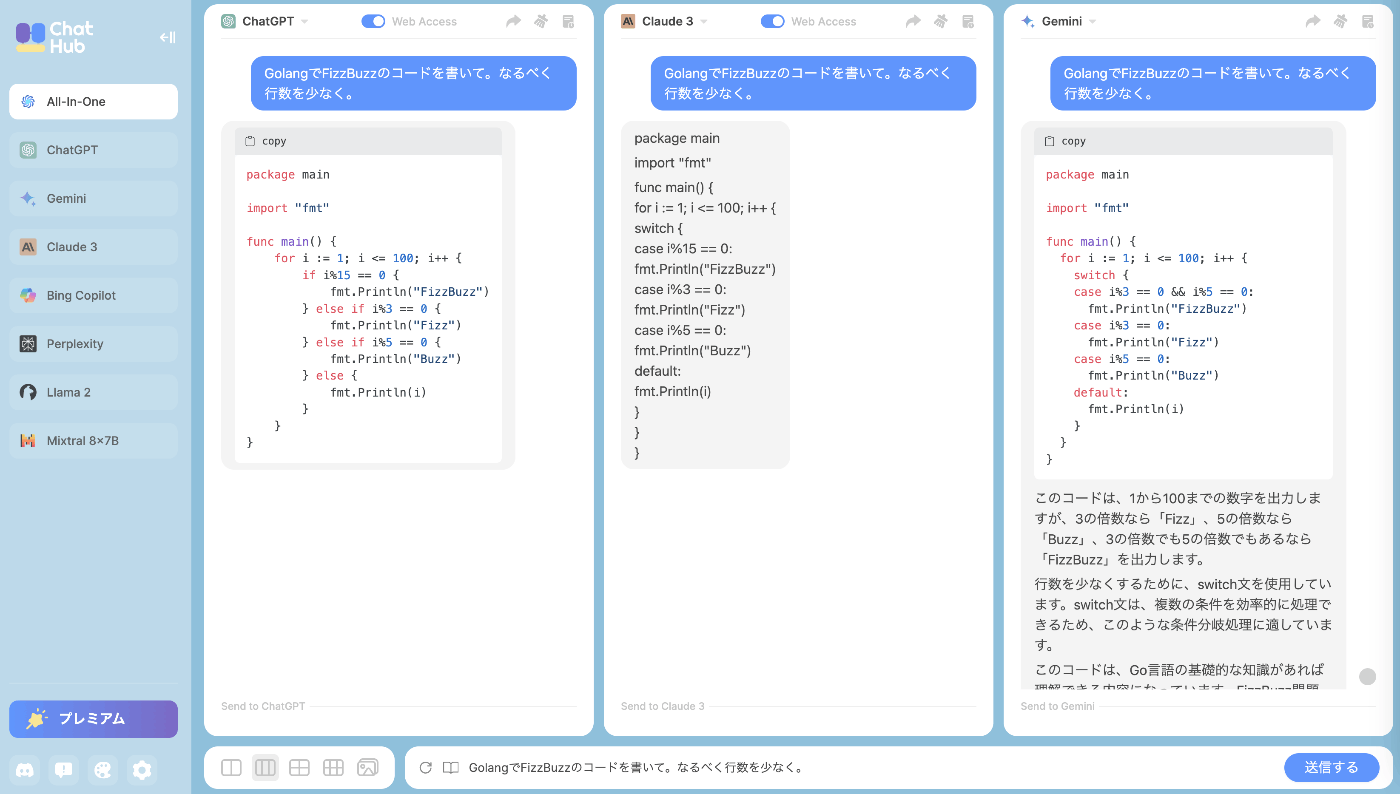Open ChatGPT in the sidebar
The image size is (1400, 794).
pos(94,150)
